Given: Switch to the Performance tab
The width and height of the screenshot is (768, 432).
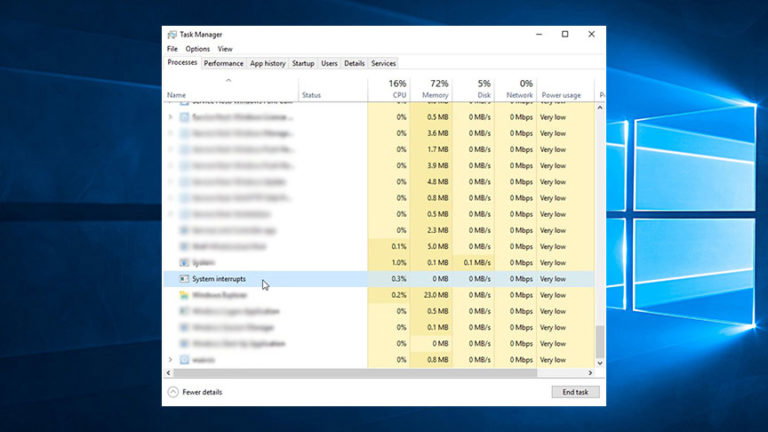Looking at the screenshot, I should coord(223,63).
